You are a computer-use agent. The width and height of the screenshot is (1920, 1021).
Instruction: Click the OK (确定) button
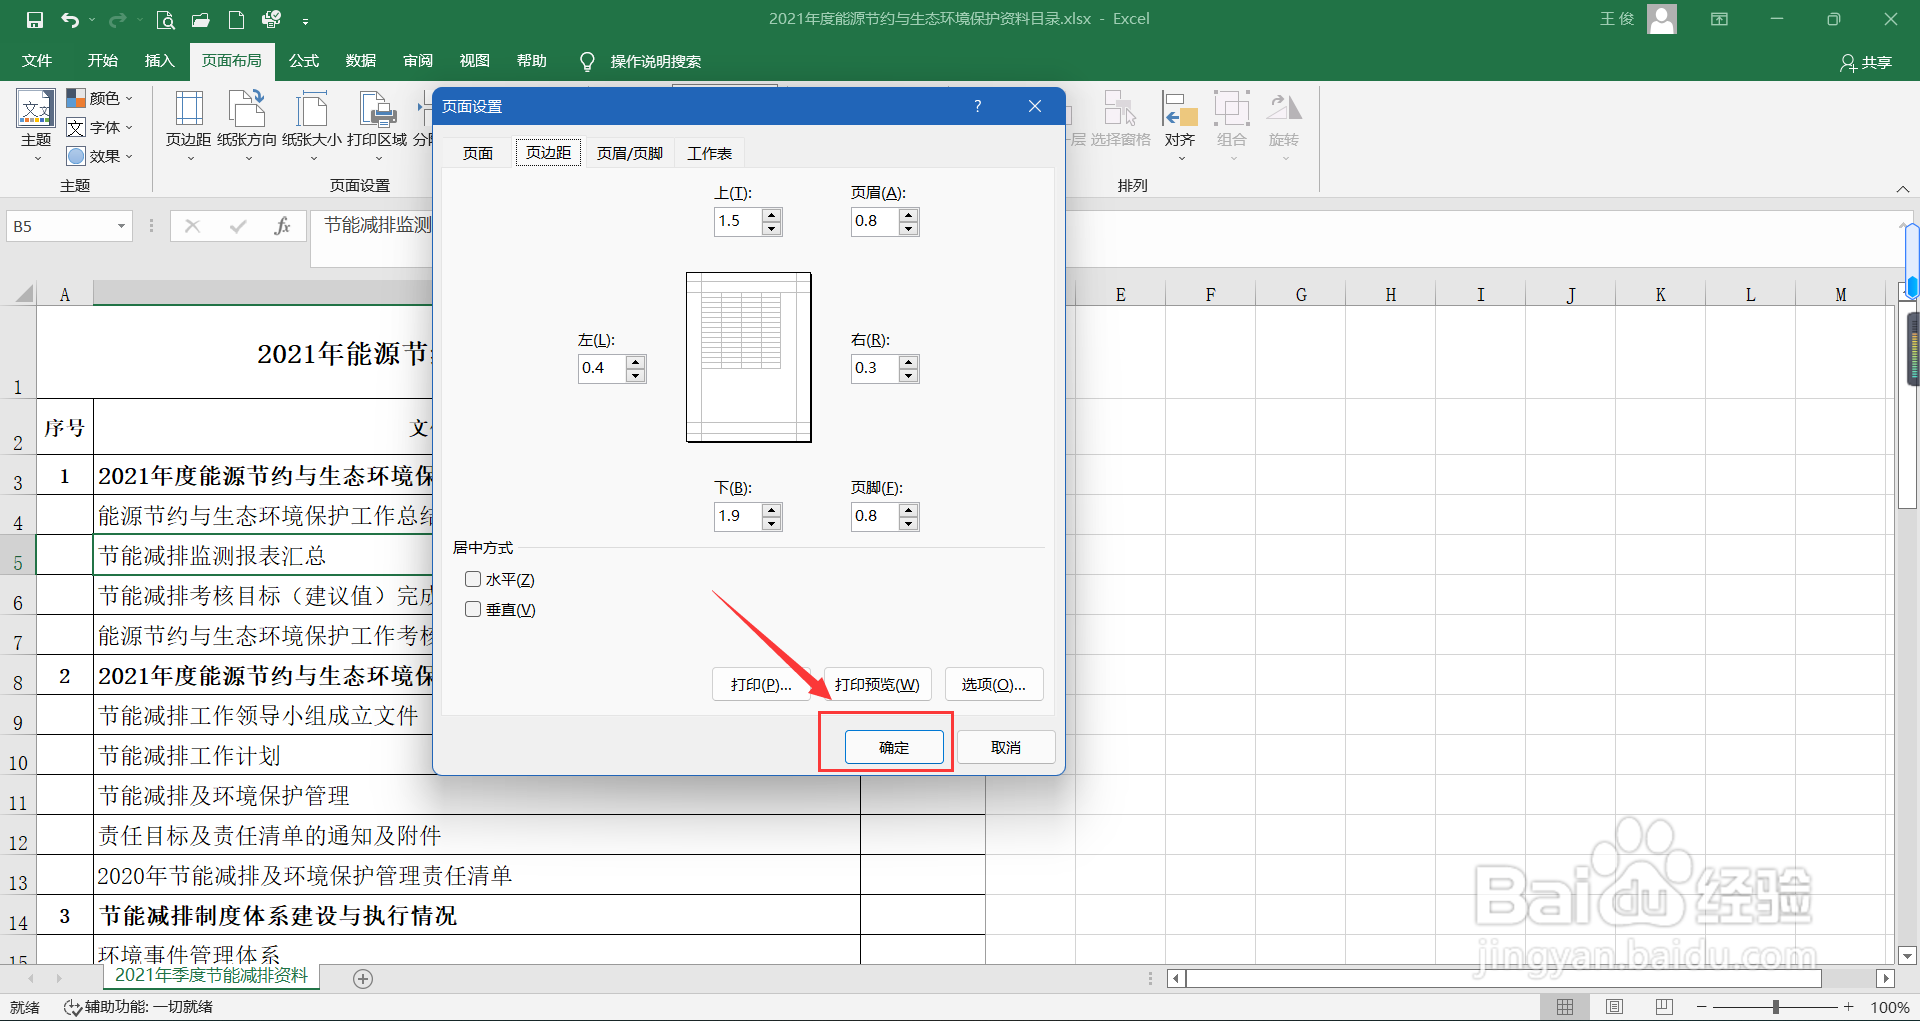pos(894,747)
